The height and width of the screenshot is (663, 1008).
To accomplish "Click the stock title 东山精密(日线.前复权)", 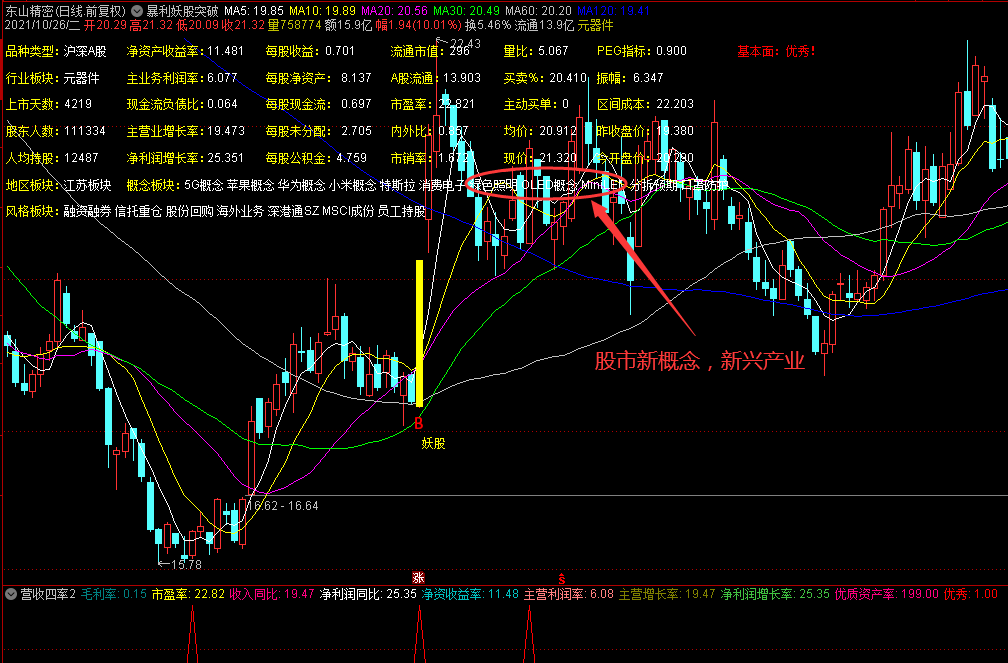I will click(x=66, y=11).
